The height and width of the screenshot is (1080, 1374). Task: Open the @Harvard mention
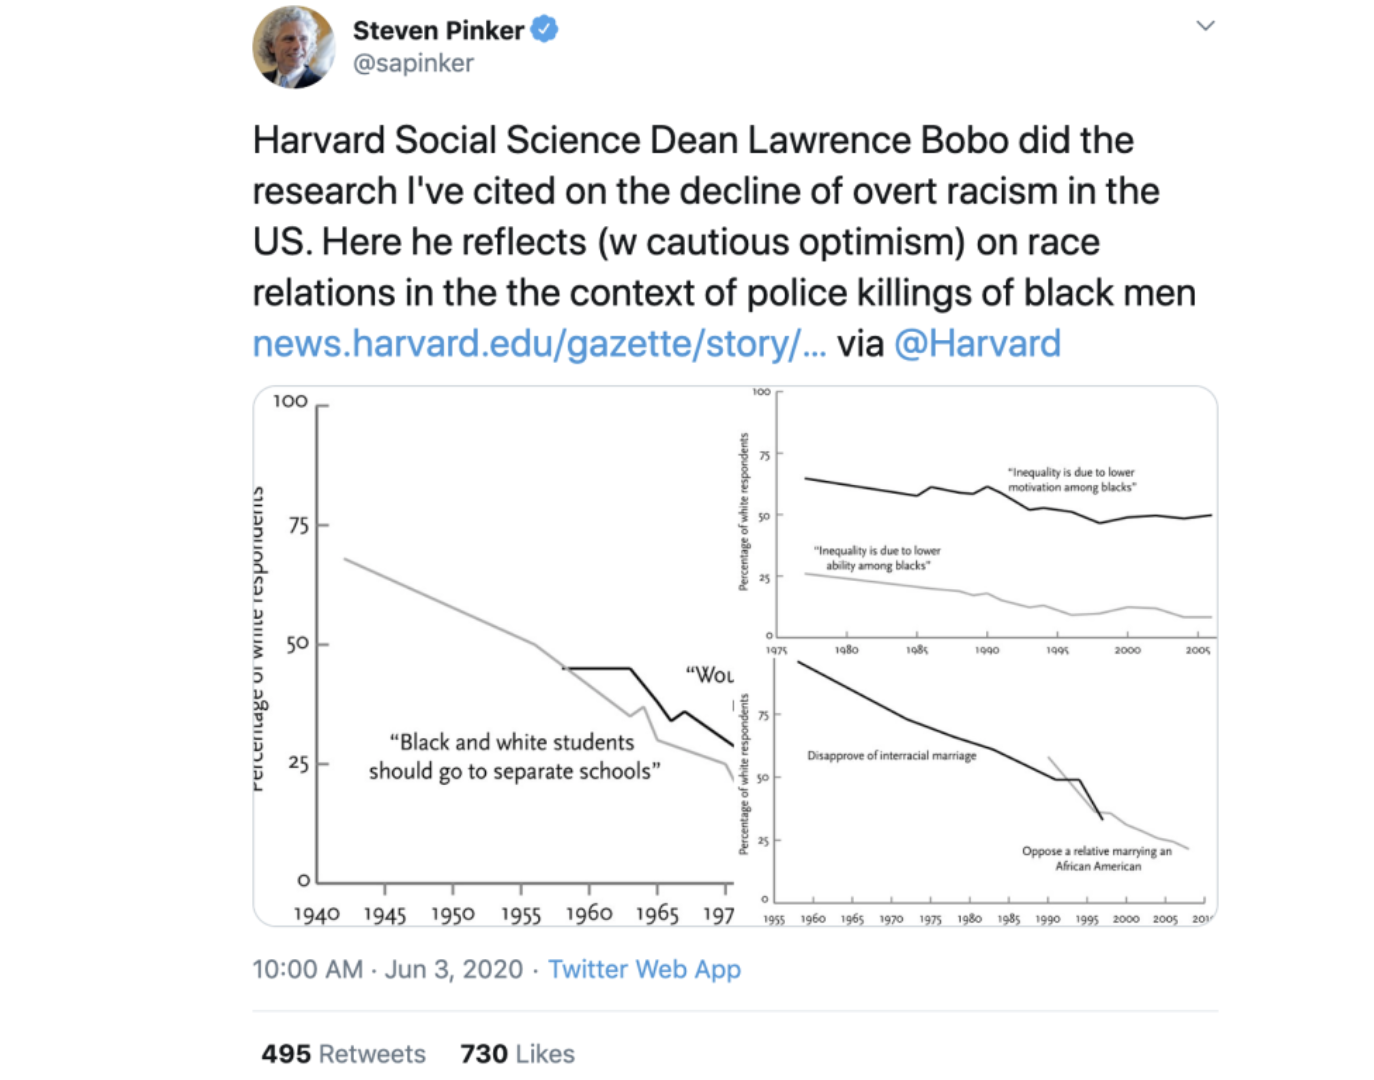pyautogui.click(x=977, y=344)
